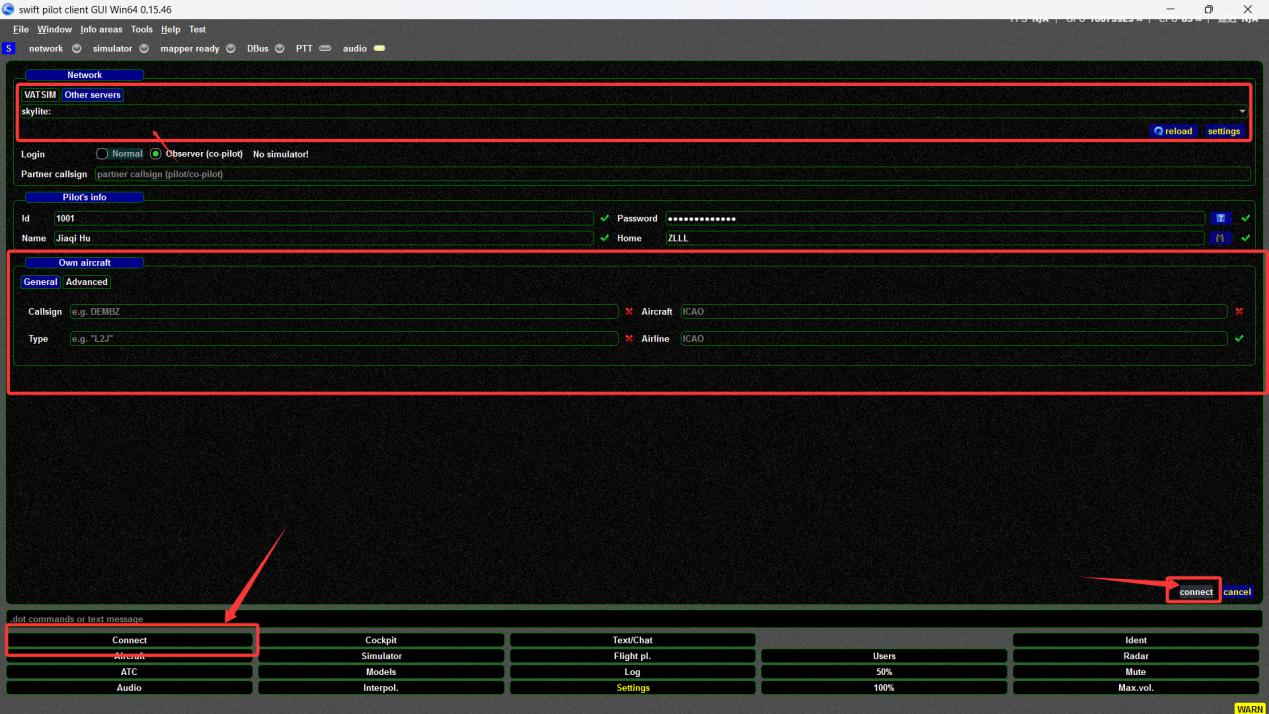Switch to the Other servers tab
Viewport: 1269px width, 714px height.
click(x=93, y=95)
